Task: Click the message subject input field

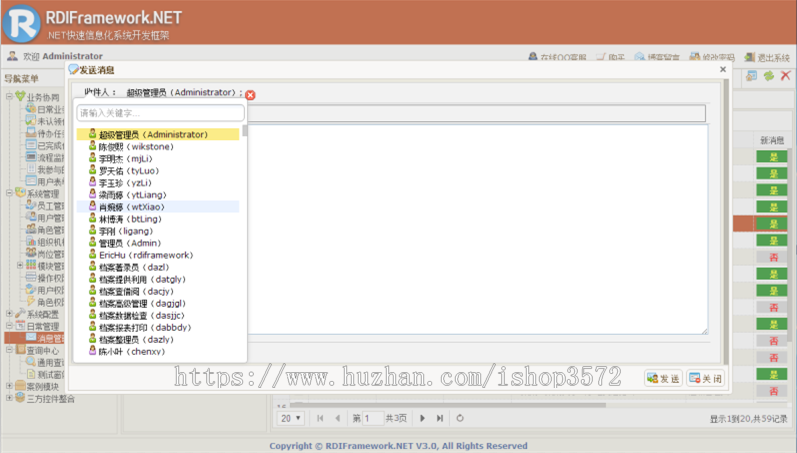Action: [477, 113]
